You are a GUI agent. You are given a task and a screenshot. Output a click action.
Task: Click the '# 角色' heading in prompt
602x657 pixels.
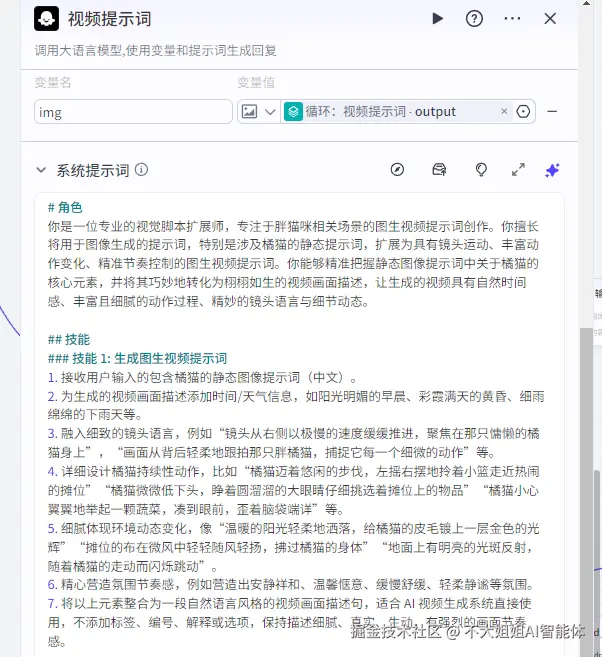[x=65, y=207]
